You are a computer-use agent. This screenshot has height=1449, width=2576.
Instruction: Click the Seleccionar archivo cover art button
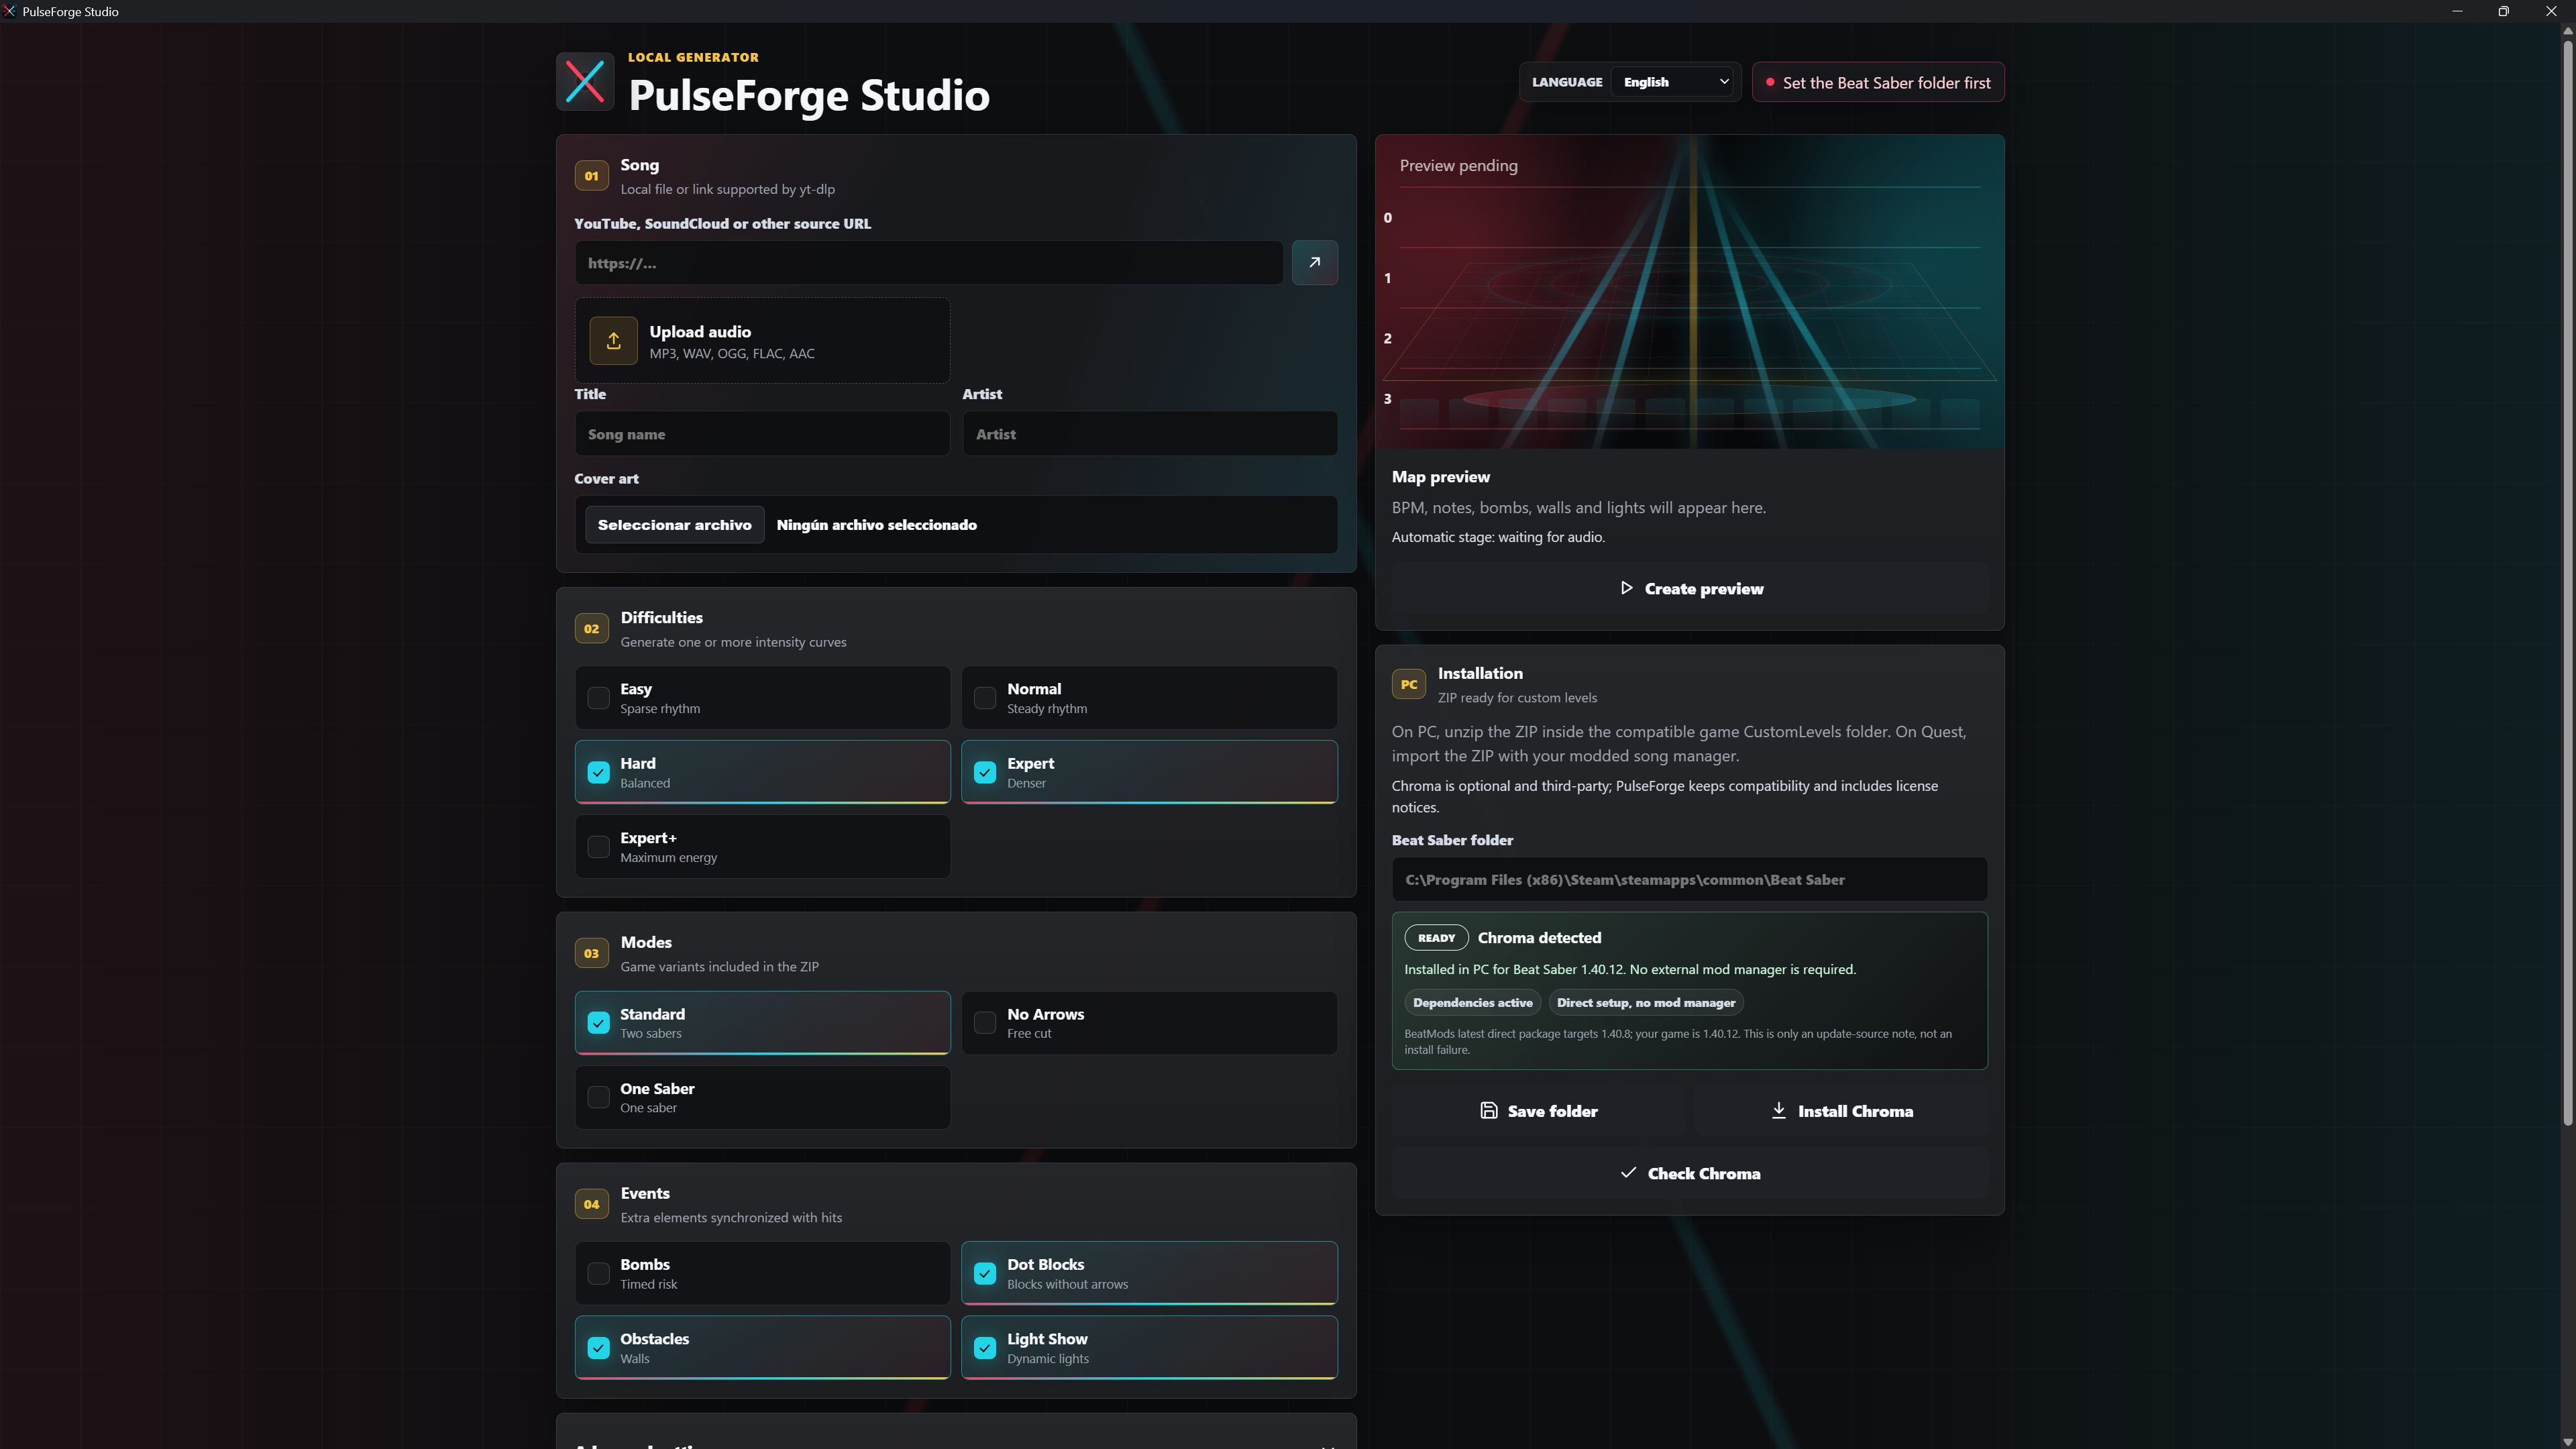(674, 525)
